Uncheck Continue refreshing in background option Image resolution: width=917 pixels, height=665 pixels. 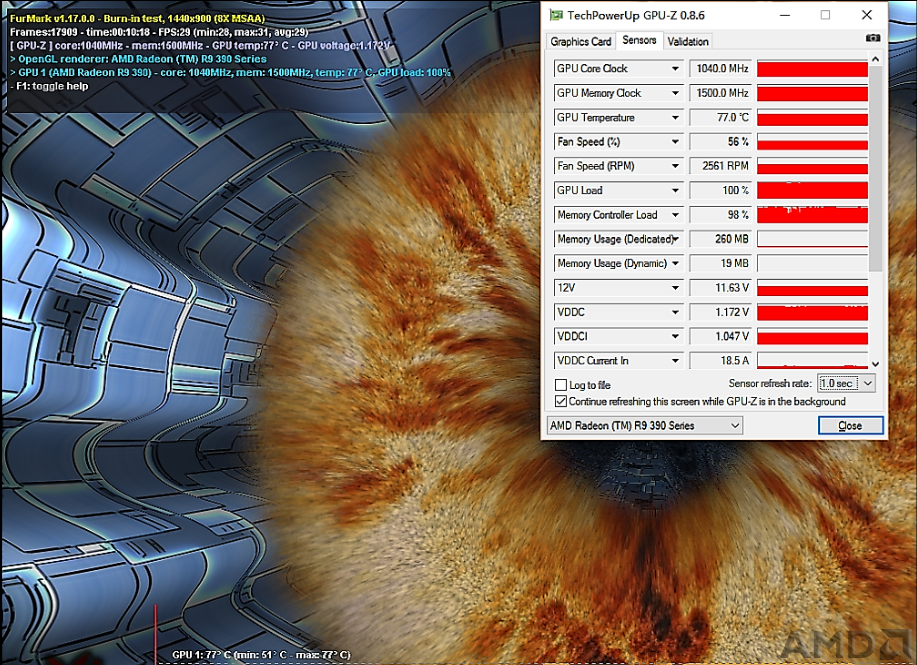560,401
